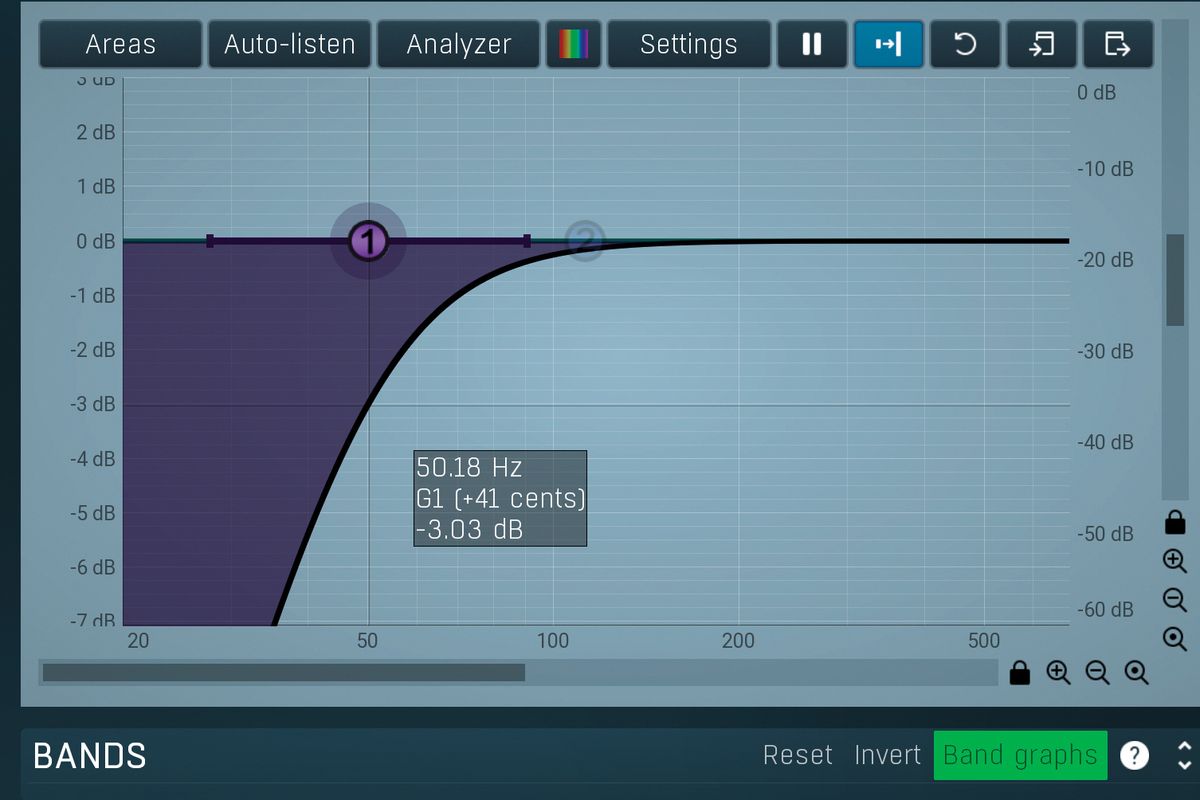The width and height of the screenshot is (1200, 800).
Task: Open the Settings menu
Action: pos(688,44)
